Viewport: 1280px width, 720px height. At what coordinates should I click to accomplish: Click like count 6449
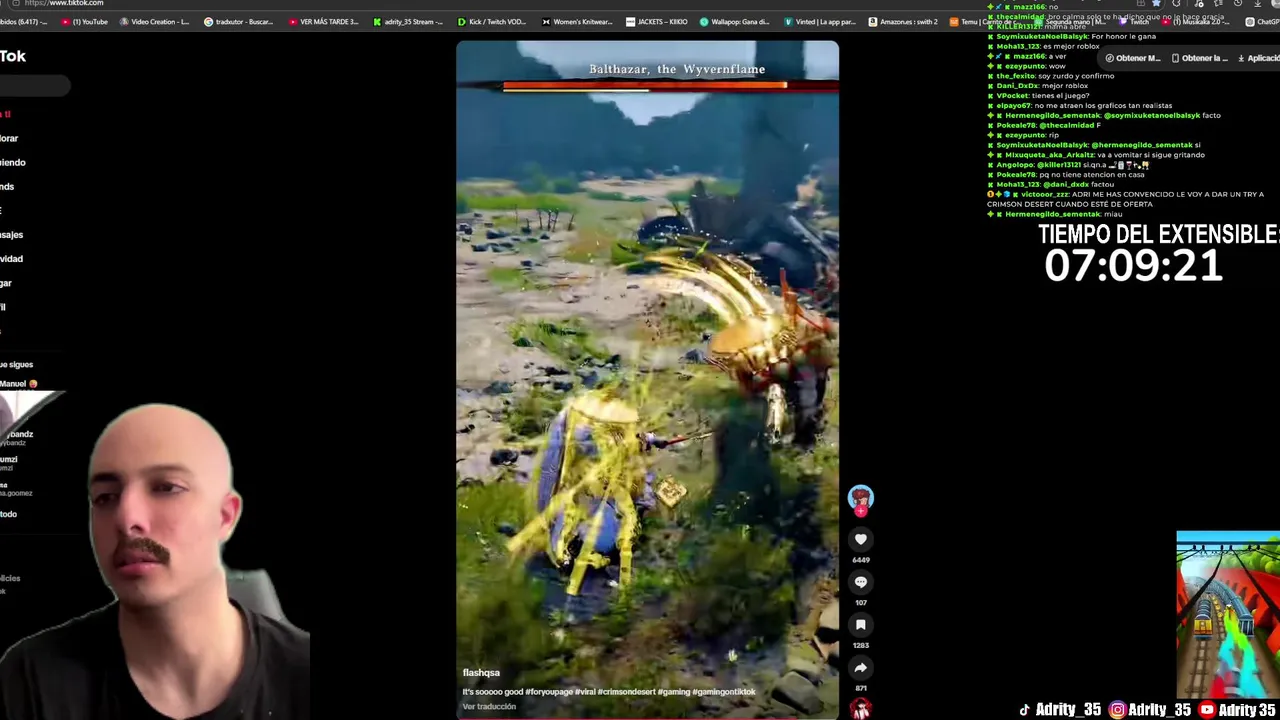[x=860, y=560]
